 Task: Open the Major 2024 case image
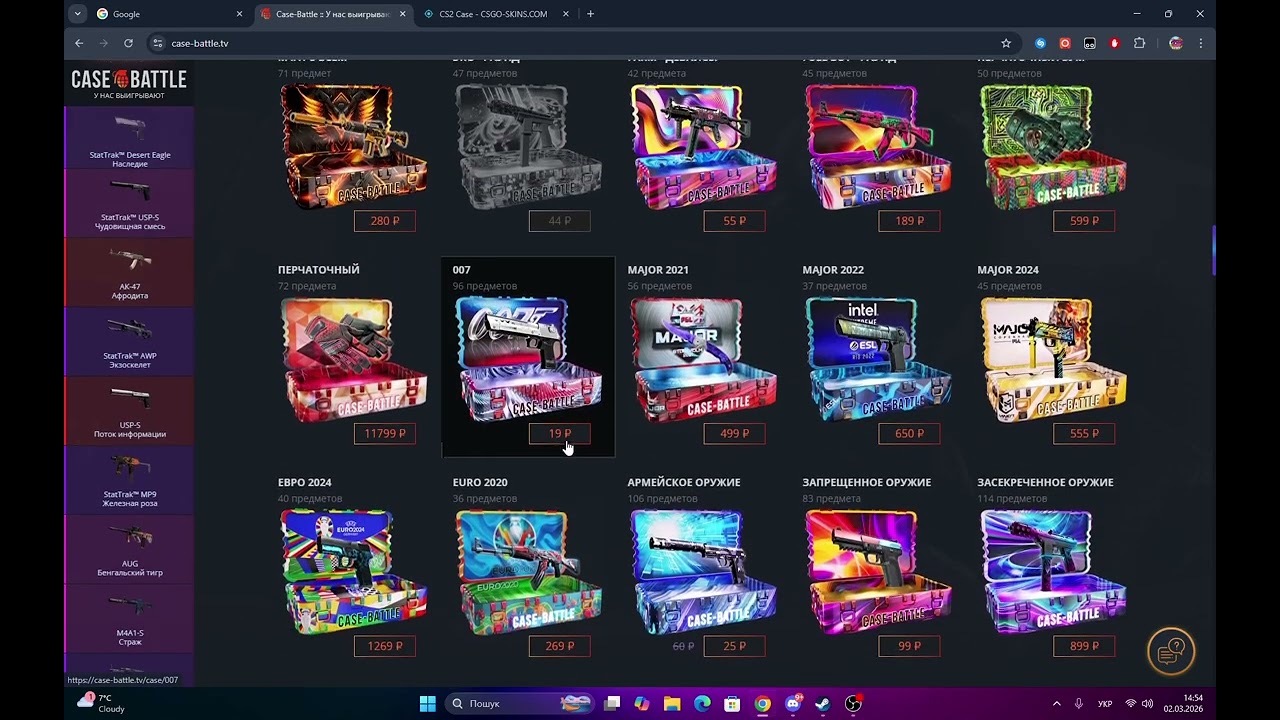(1053, 359)
